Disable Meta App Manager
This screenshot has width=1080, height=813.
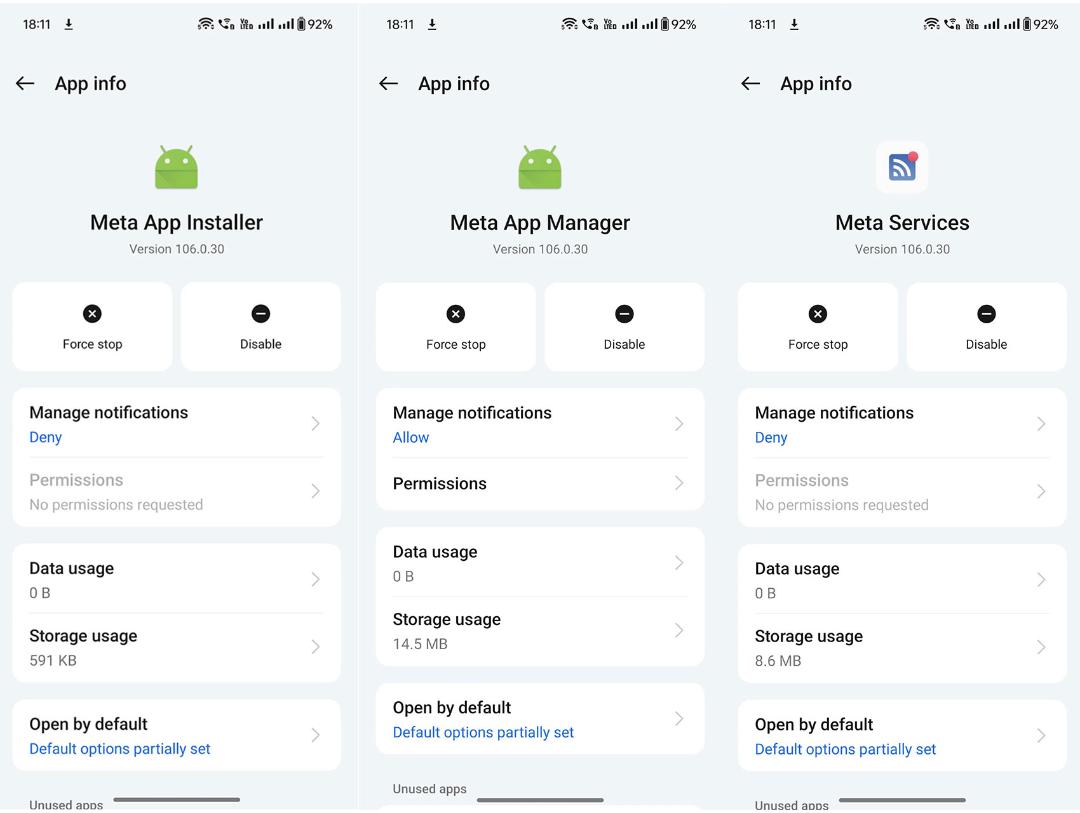[624, 327]
